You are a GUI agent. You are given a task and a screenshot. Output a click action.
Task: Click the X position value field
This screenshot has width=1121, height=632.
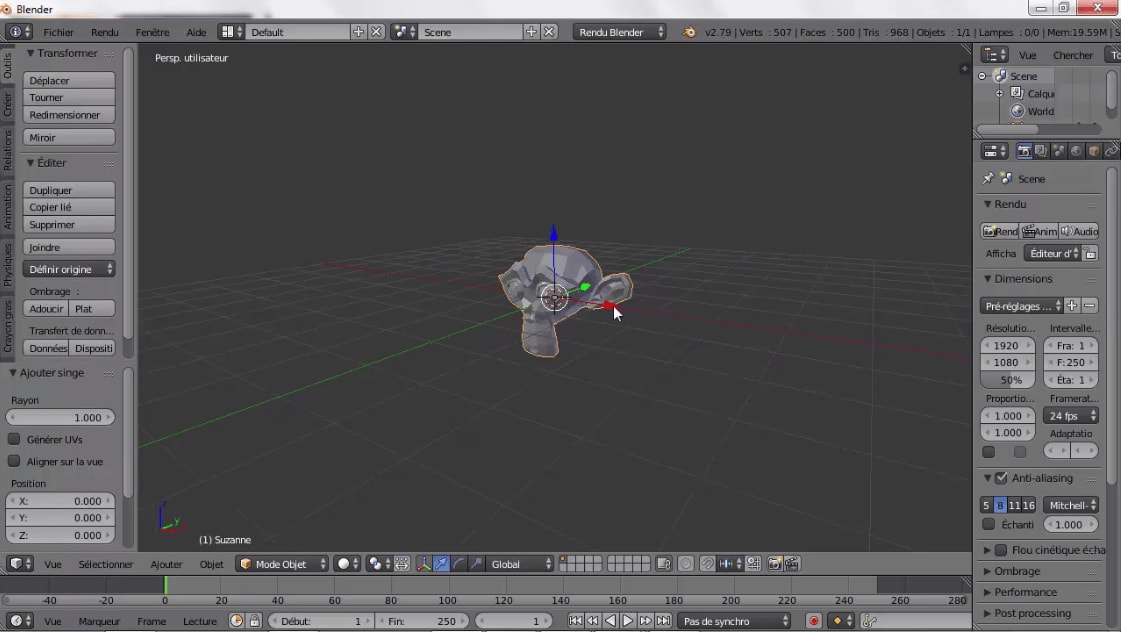[60, 500]
